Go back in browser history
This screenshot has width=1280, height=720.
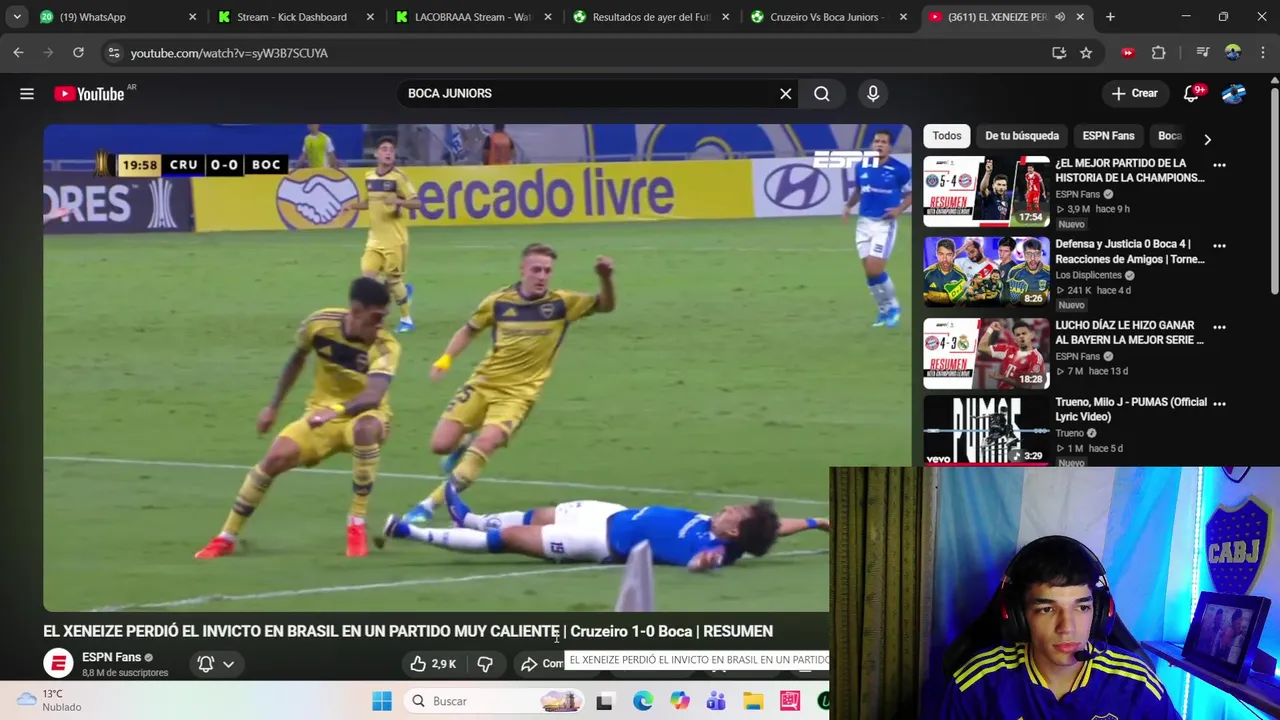click(18, 53)
